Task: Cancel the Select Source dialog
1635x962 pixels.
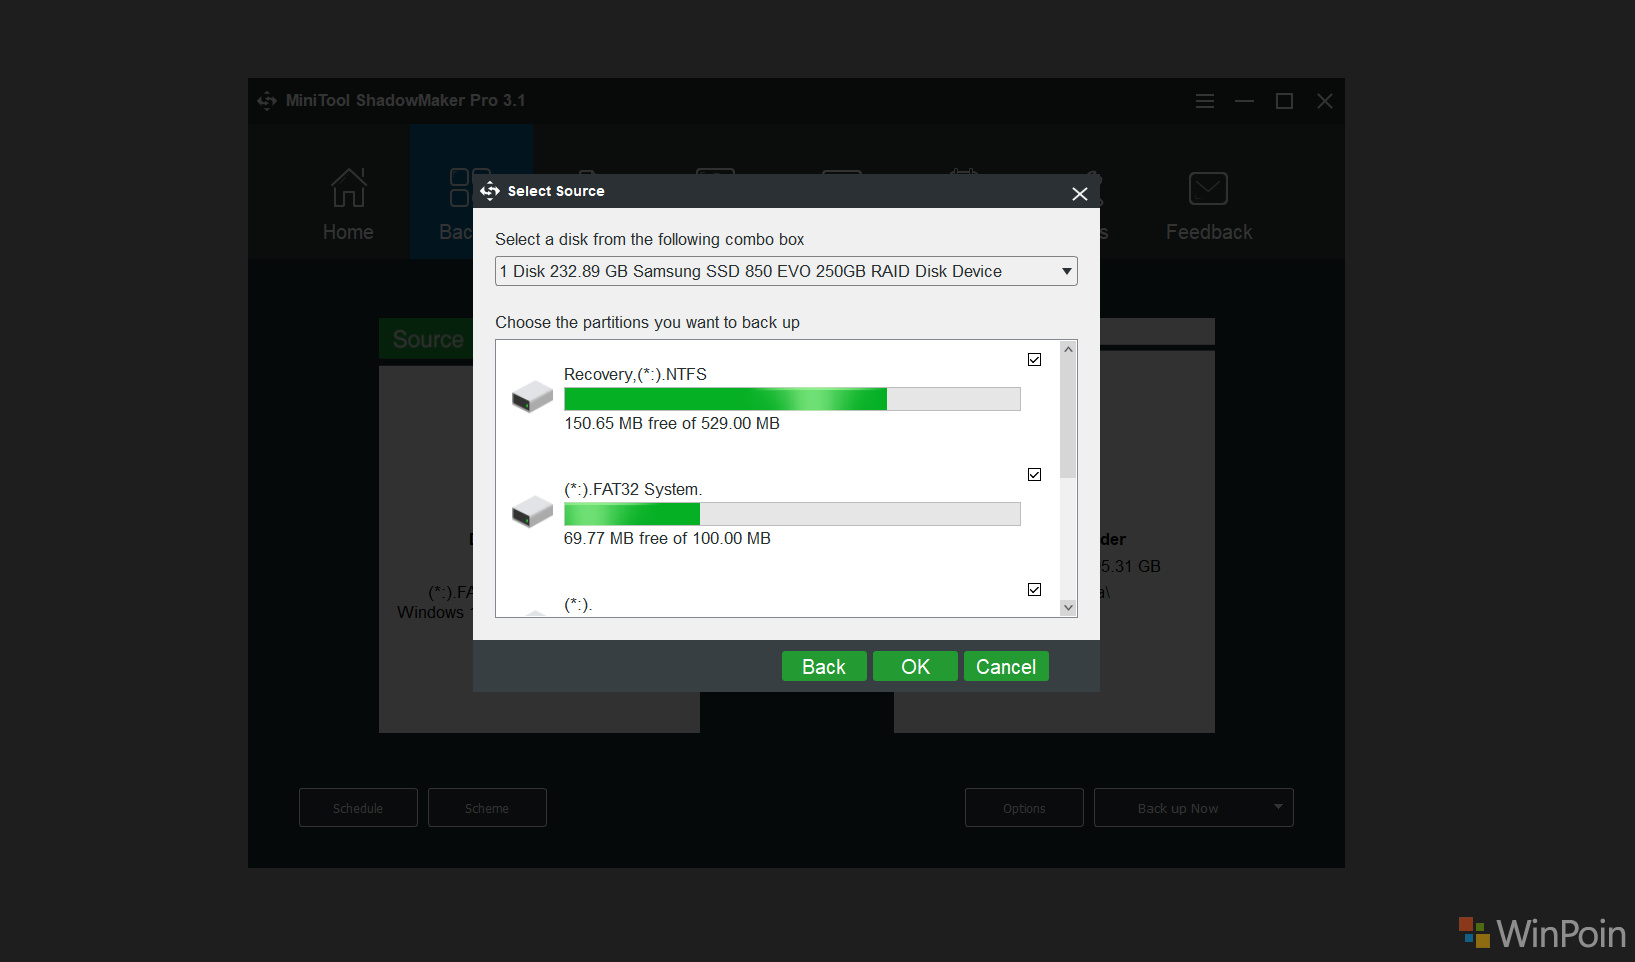Action: (x=1006, y=667)
